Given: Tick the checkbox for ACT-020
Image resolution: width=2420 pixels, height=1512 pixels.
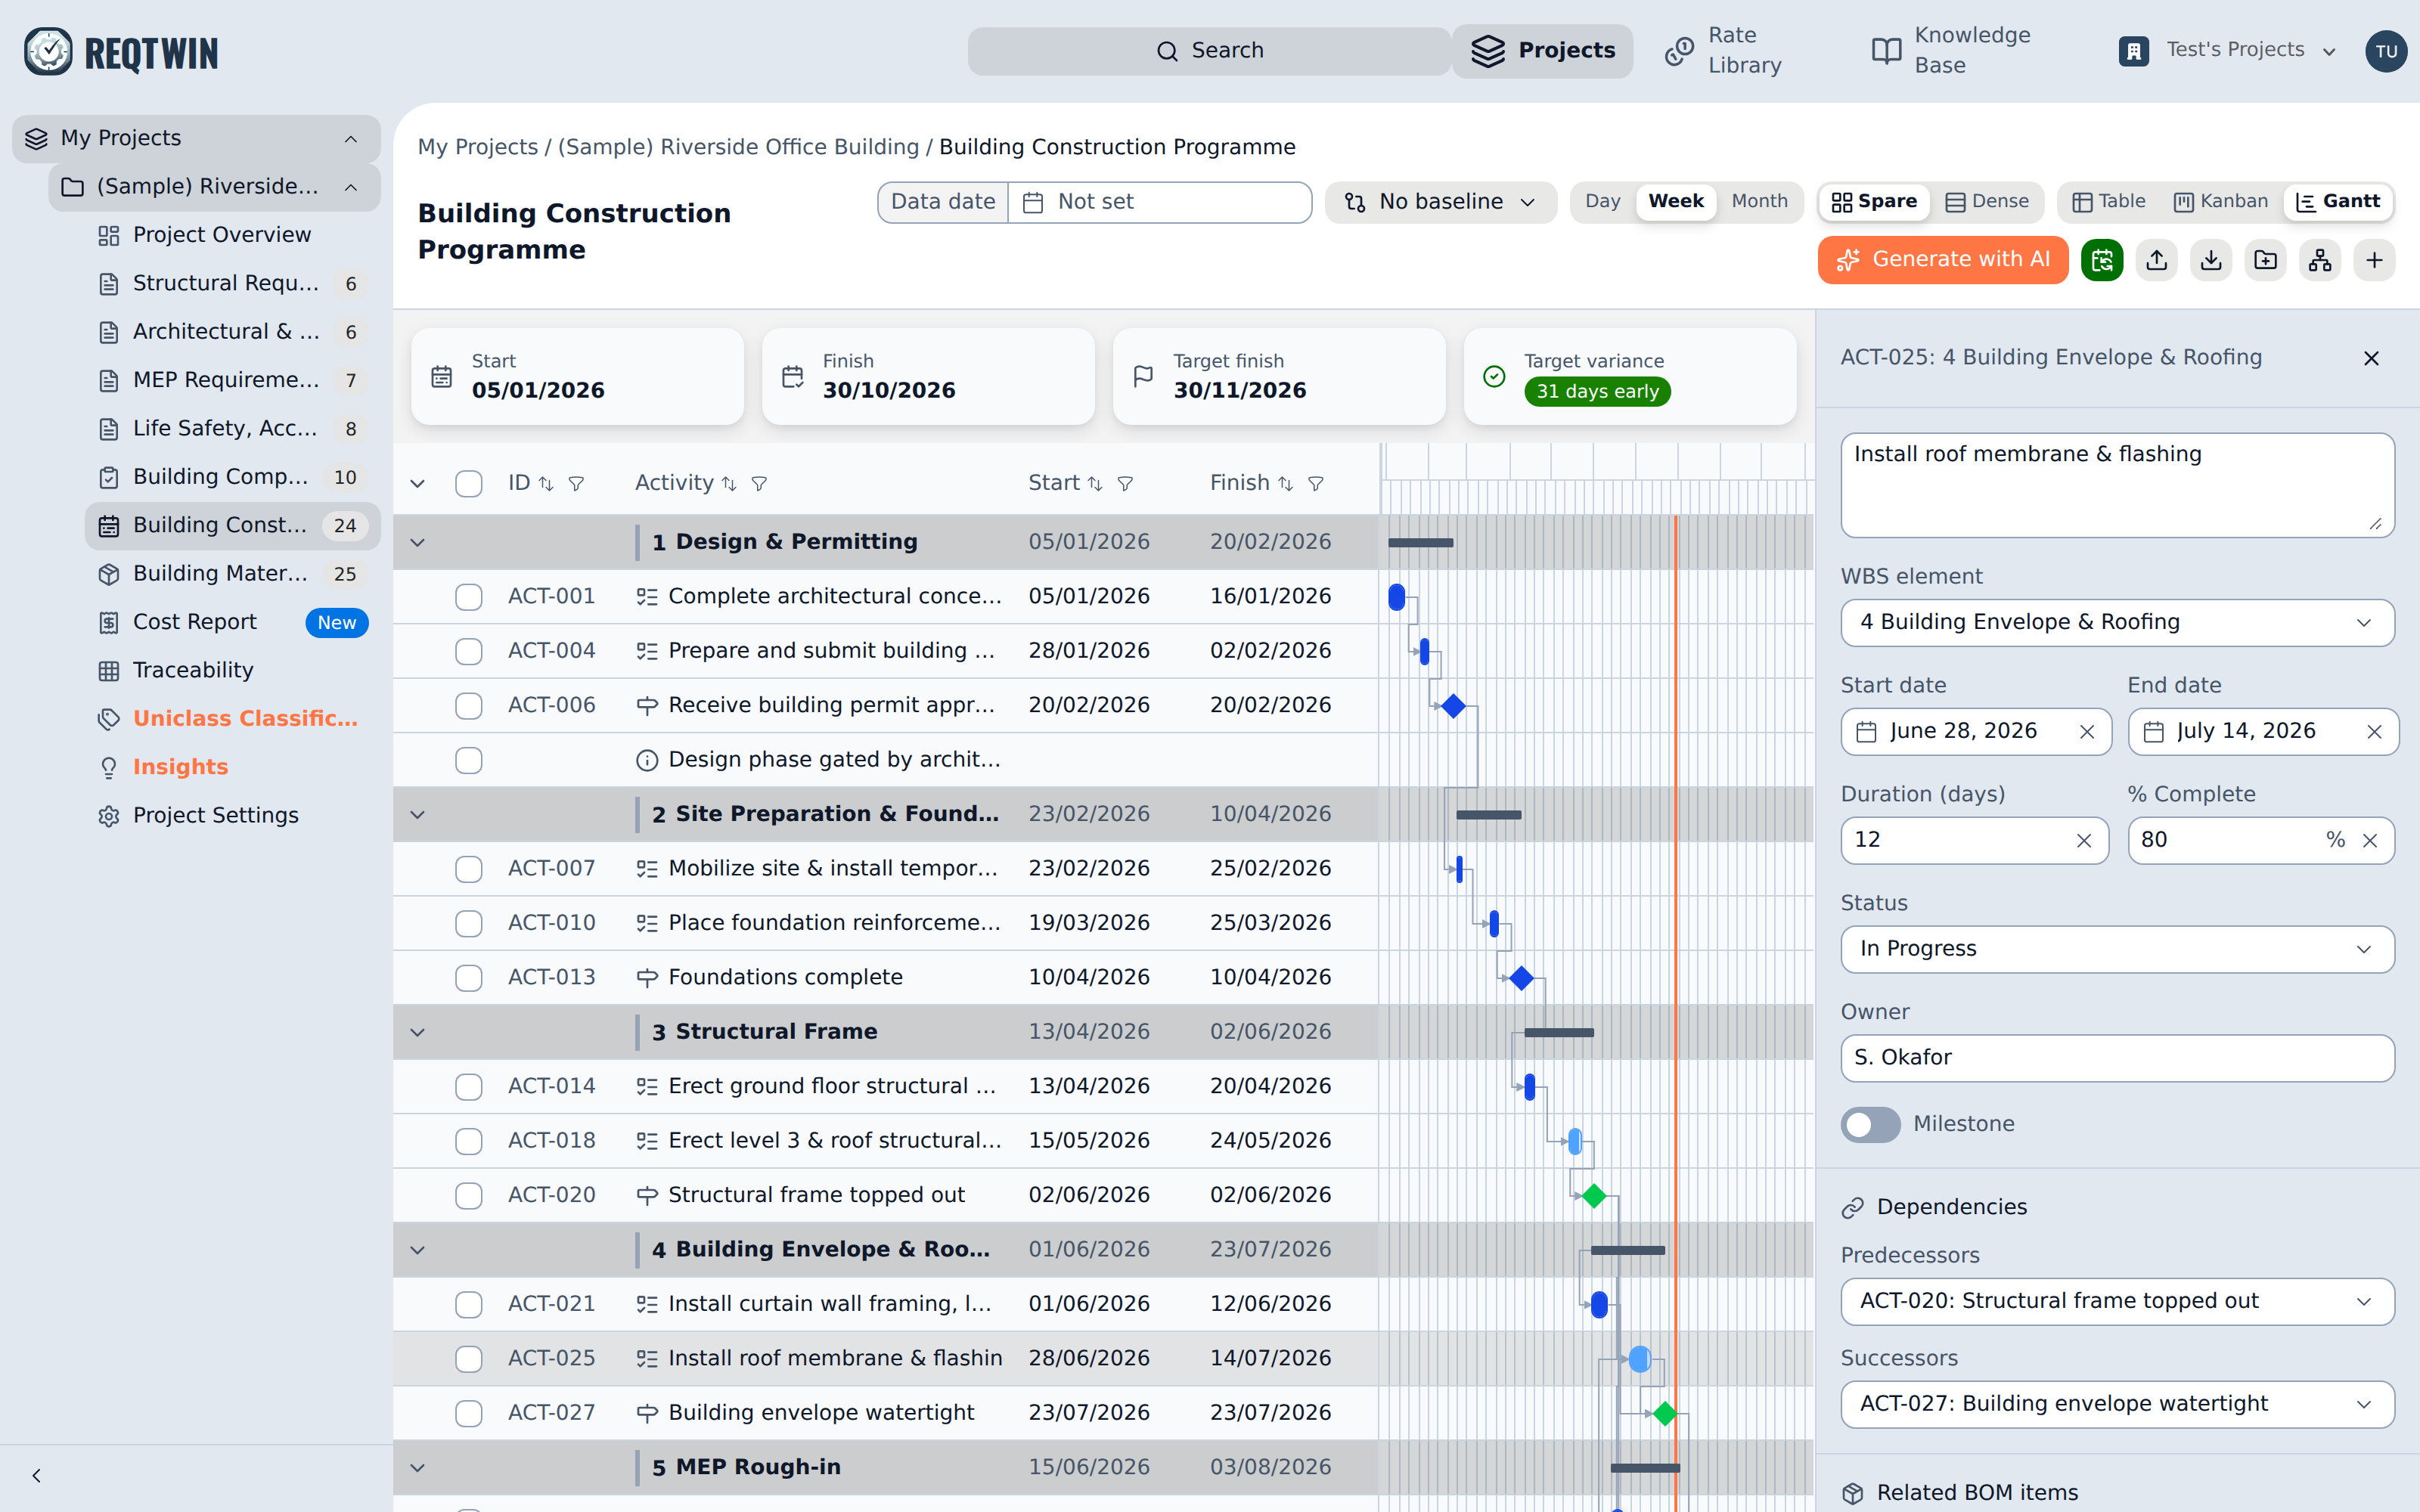Looking at the screenshot, I should tap(468, 1196).
